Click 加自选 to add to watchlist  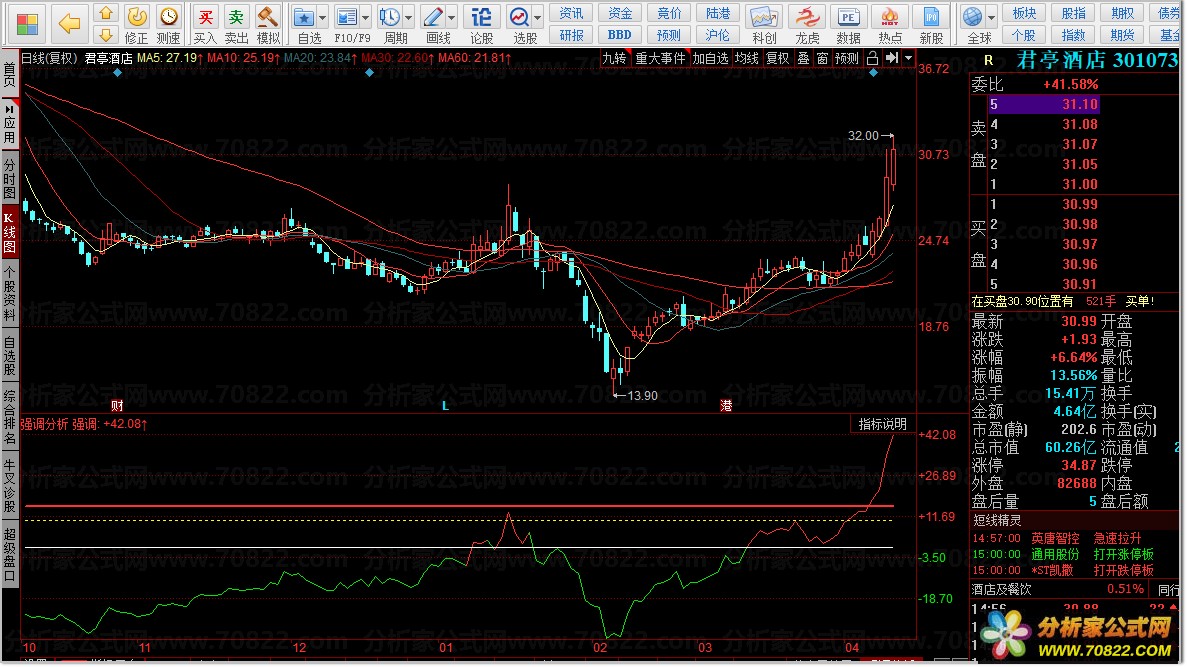click(710, 58)
